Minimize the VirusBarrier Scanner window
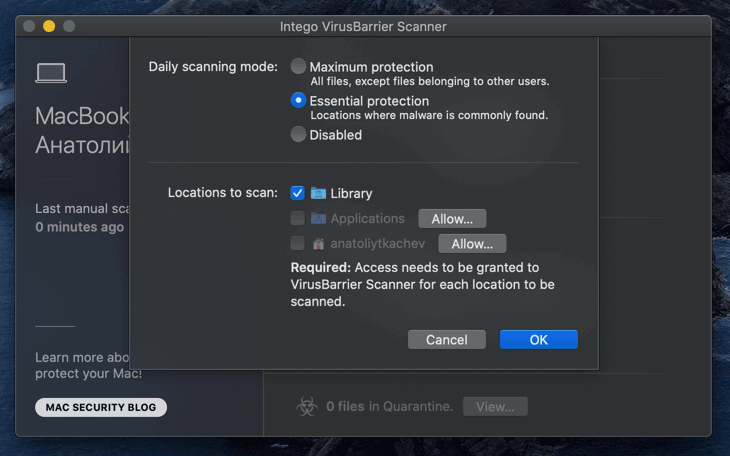 (x=49, y=26)
